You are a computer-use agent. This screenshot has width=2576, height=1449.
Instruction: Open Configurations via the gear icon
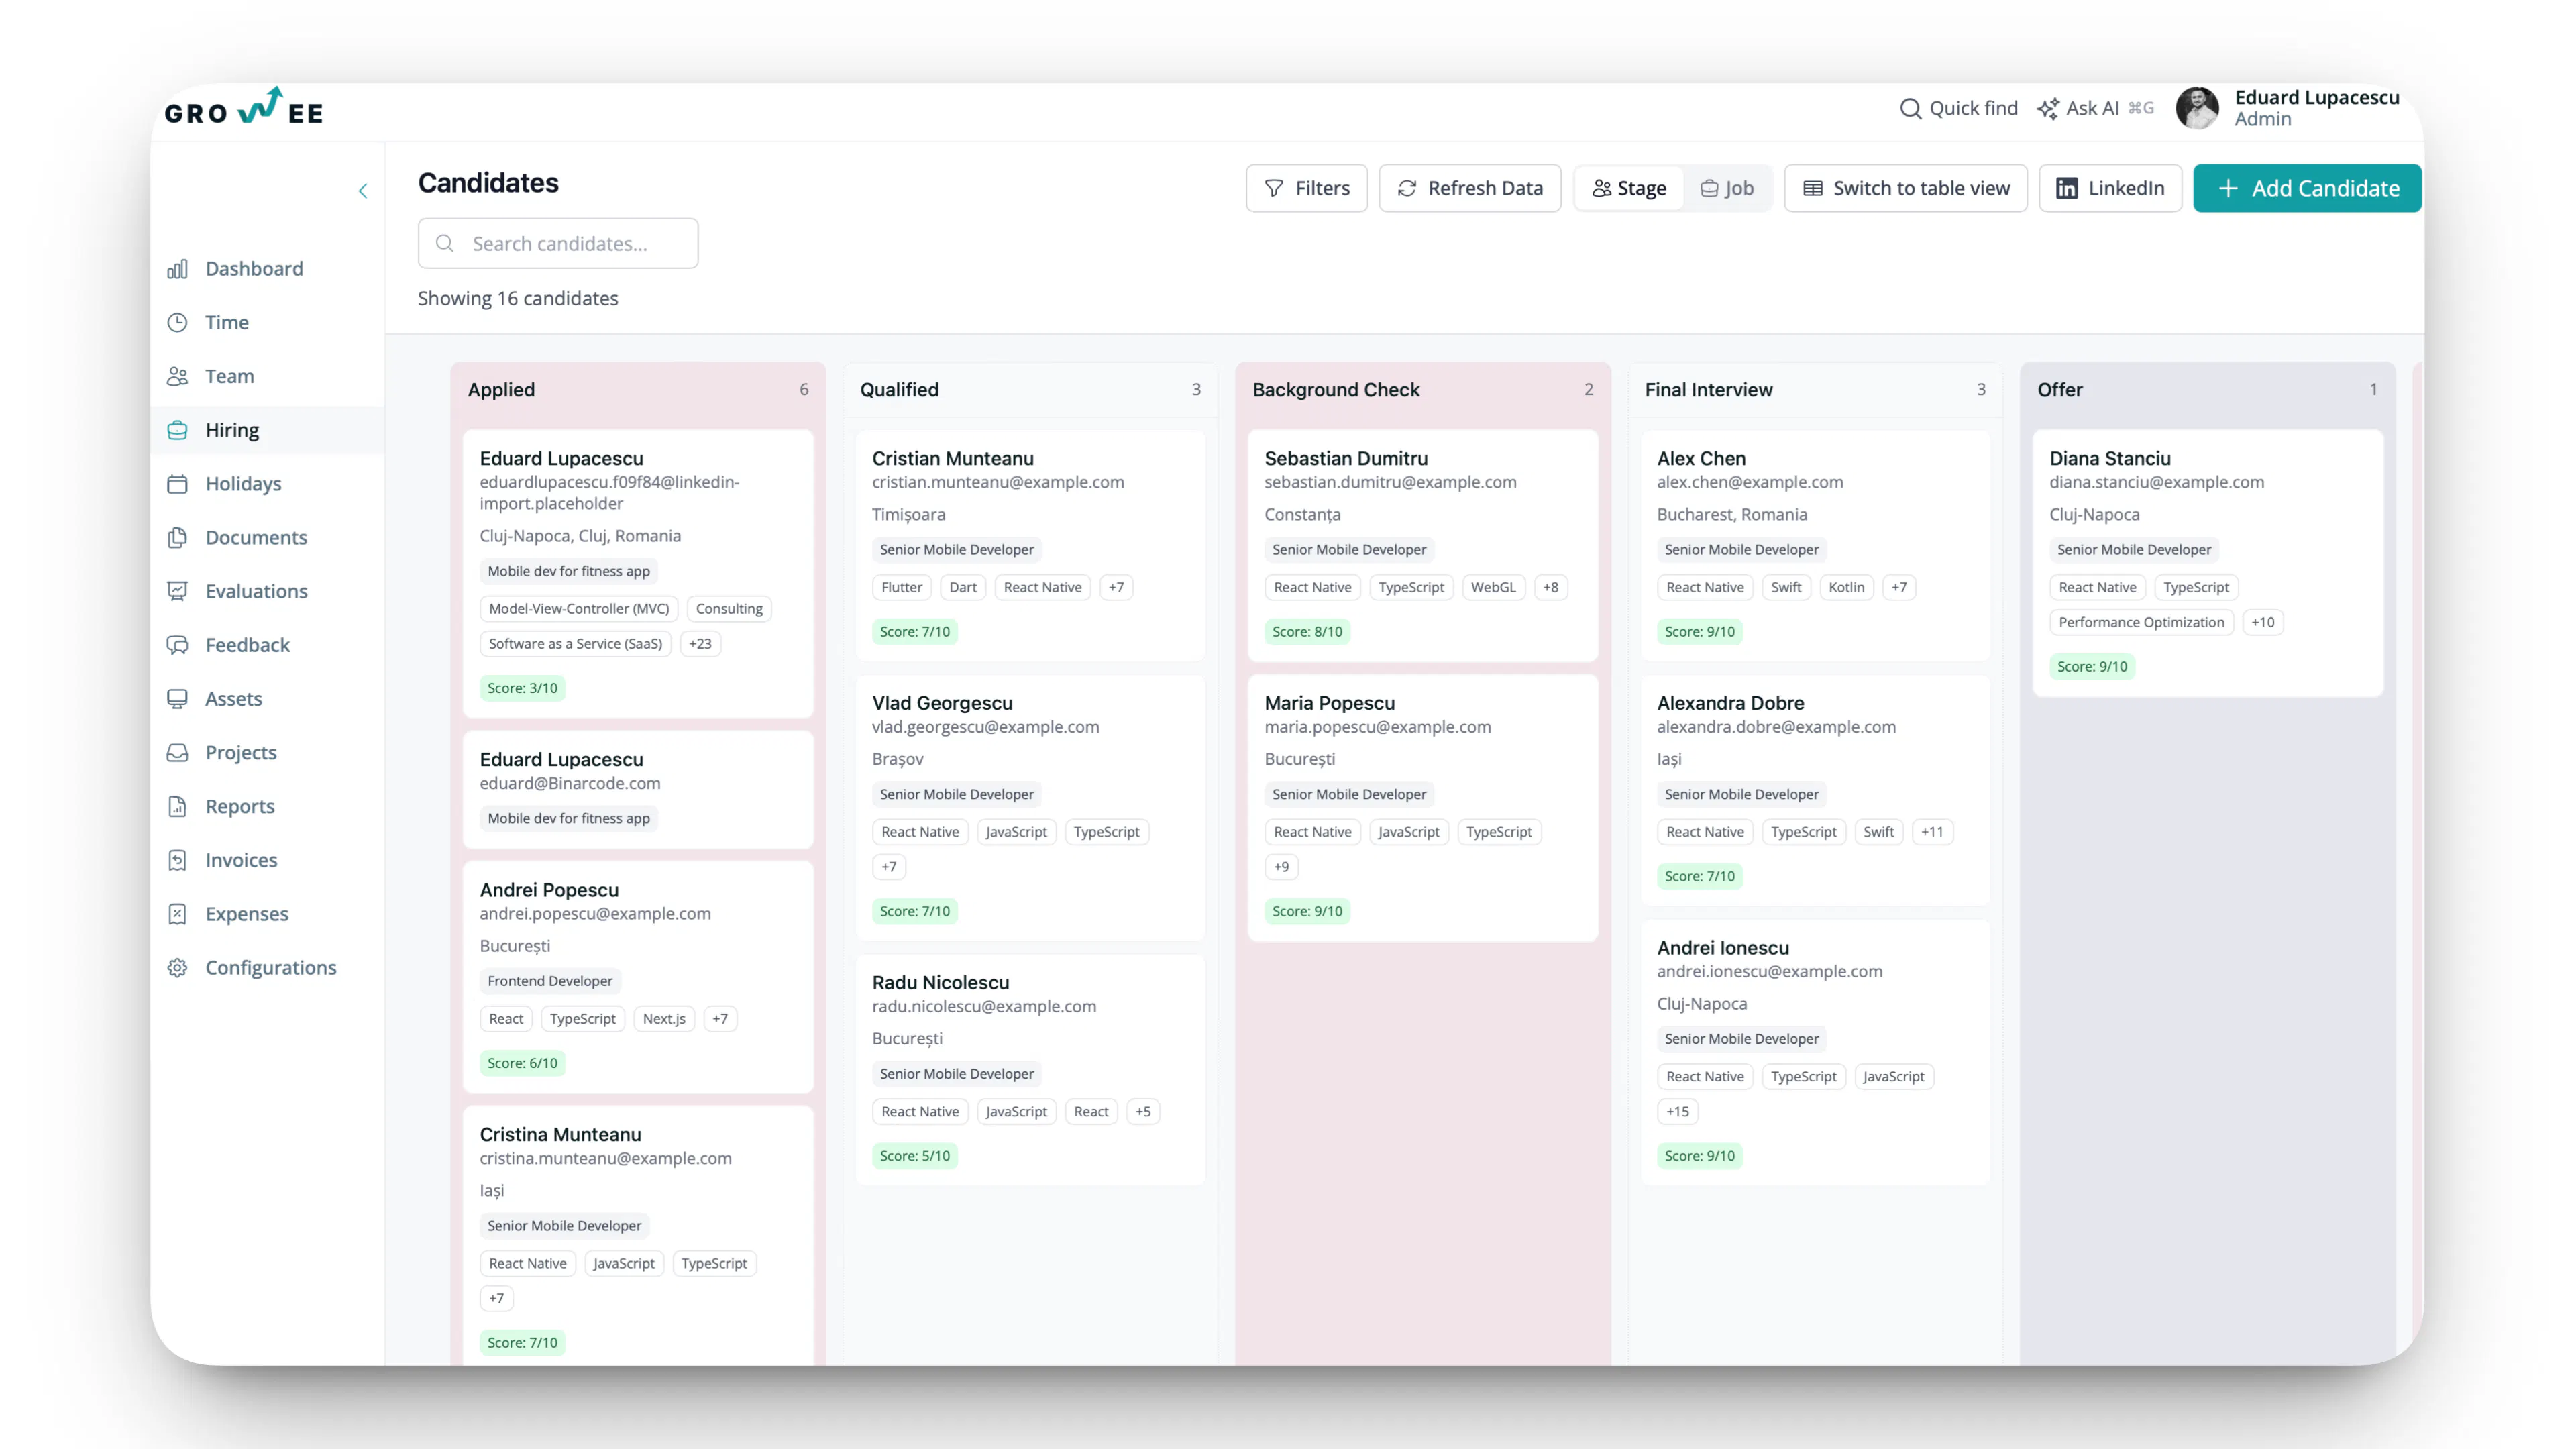coord(178,967)
